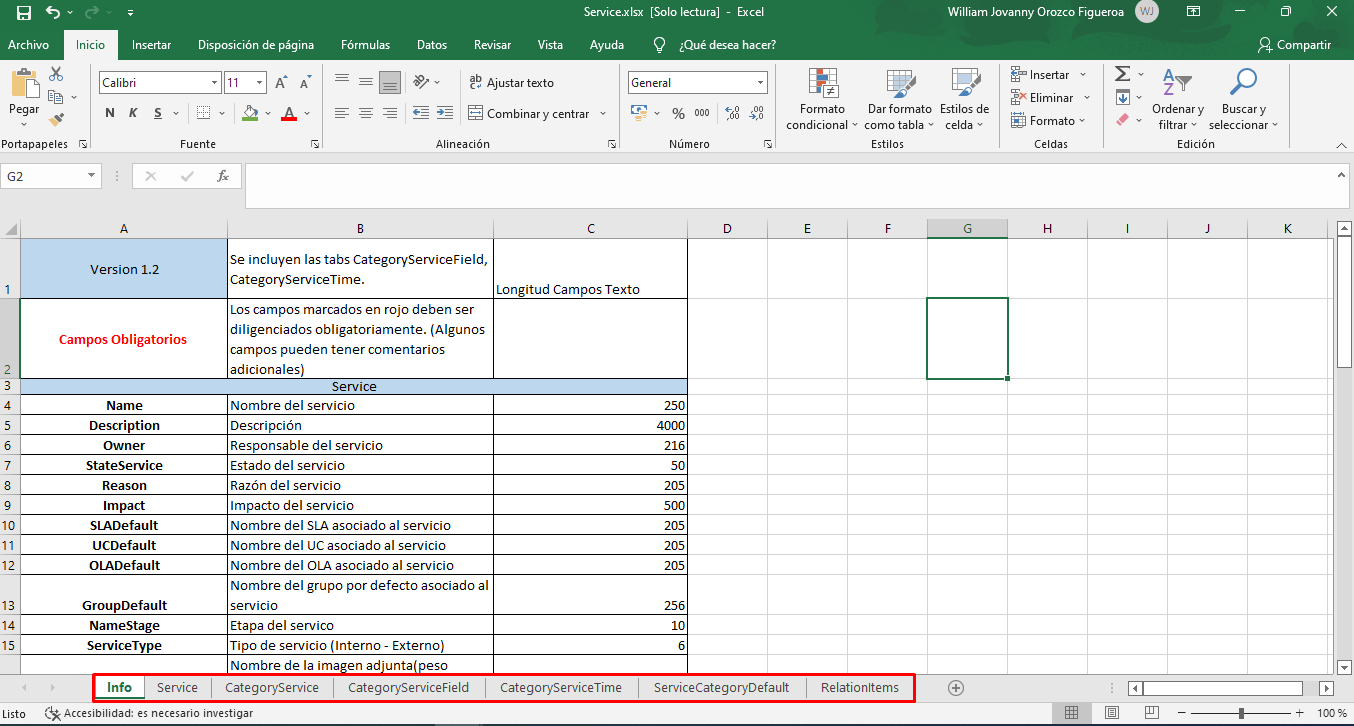The height and width of the screenshot is (726, 1354).
Task: Click the increase decimals icon
Action: tap(733, 113)
